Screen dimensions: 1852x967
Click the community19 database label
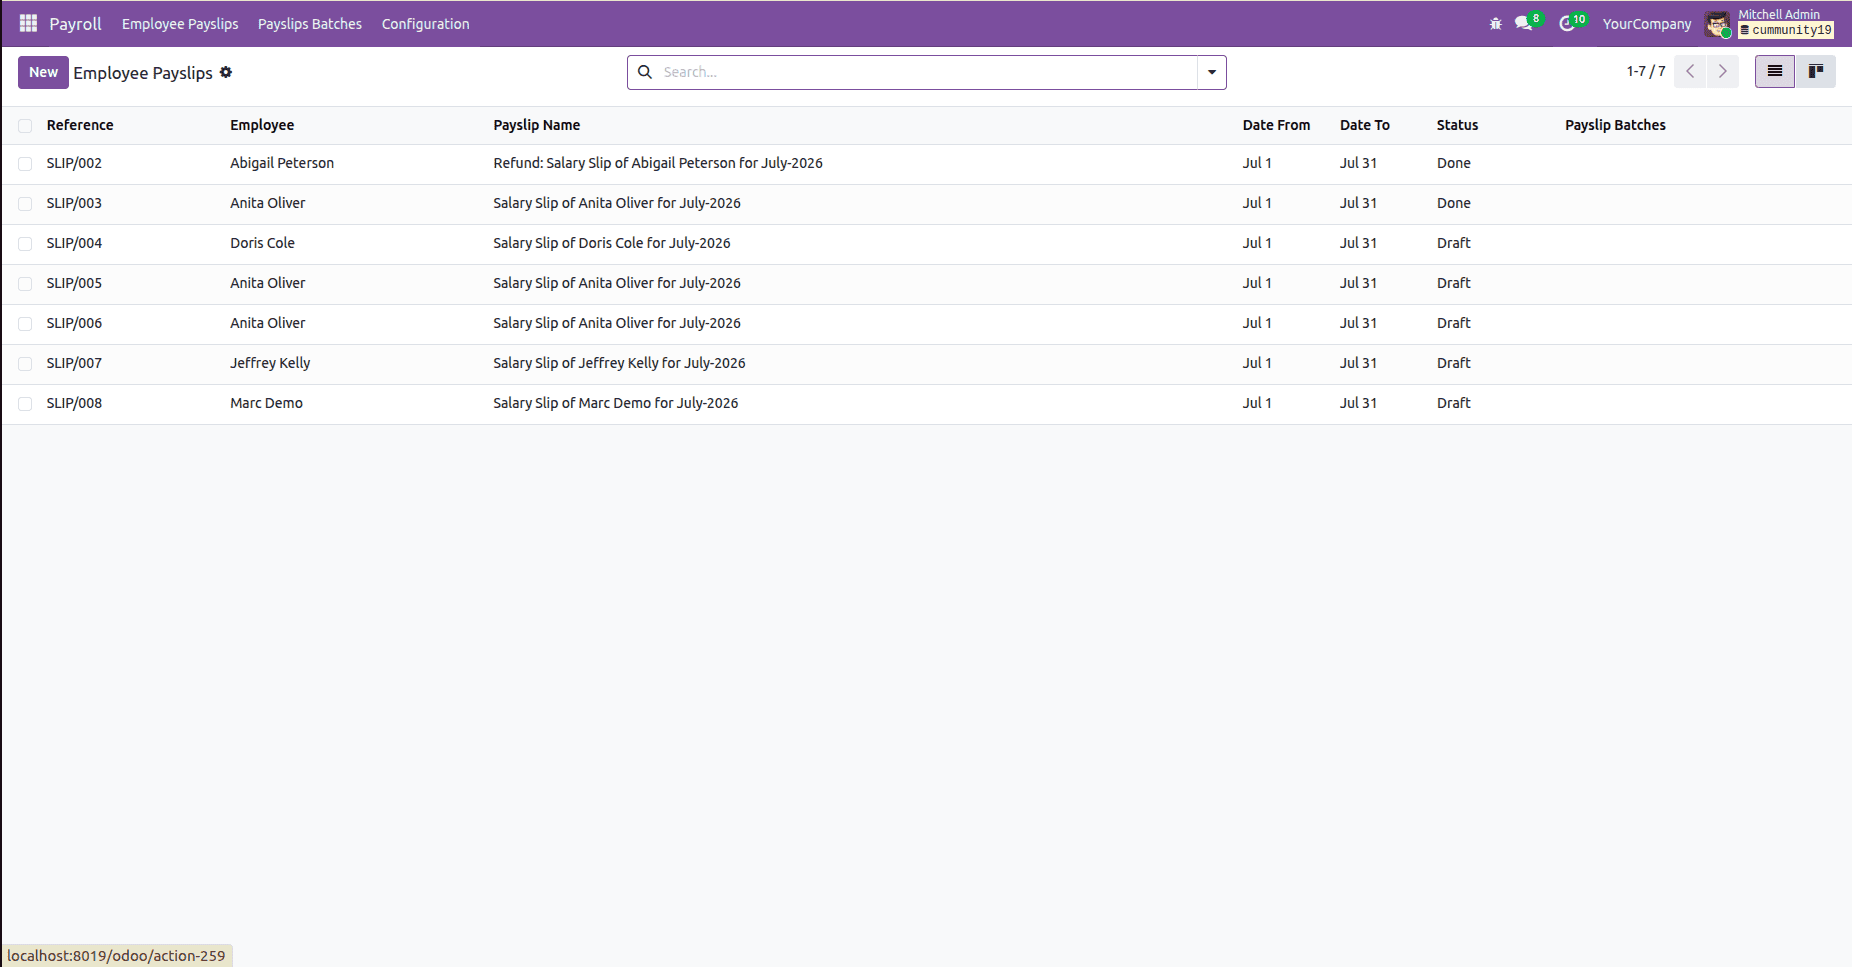pos(1786,30)
